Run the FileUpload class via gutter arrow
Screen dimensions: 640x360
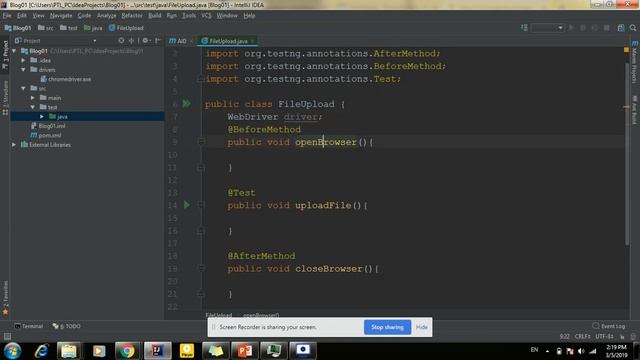(x=187, y=104)
